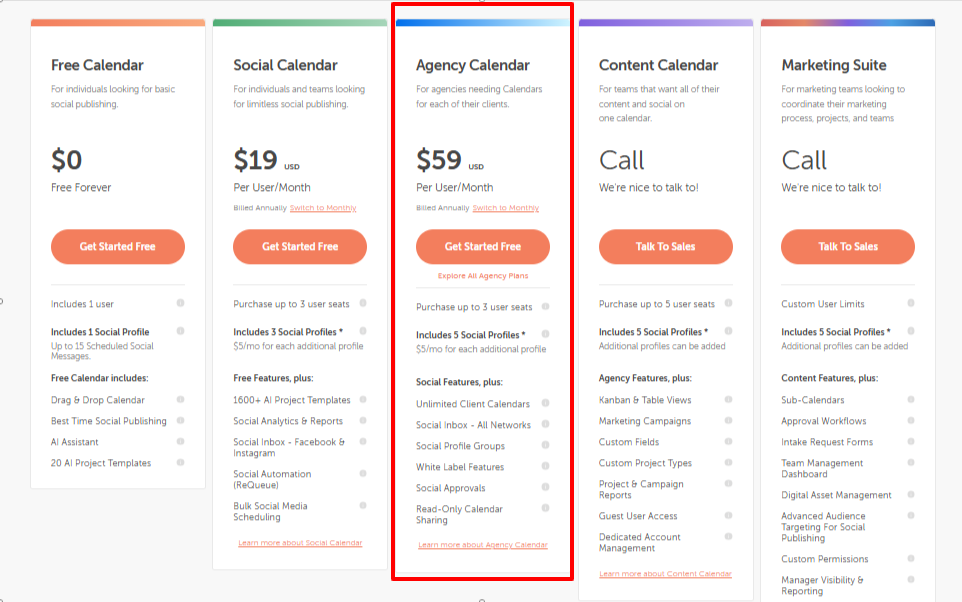Open Explore All Agency Plans link
Screen dimensions: 962x602
483,276
